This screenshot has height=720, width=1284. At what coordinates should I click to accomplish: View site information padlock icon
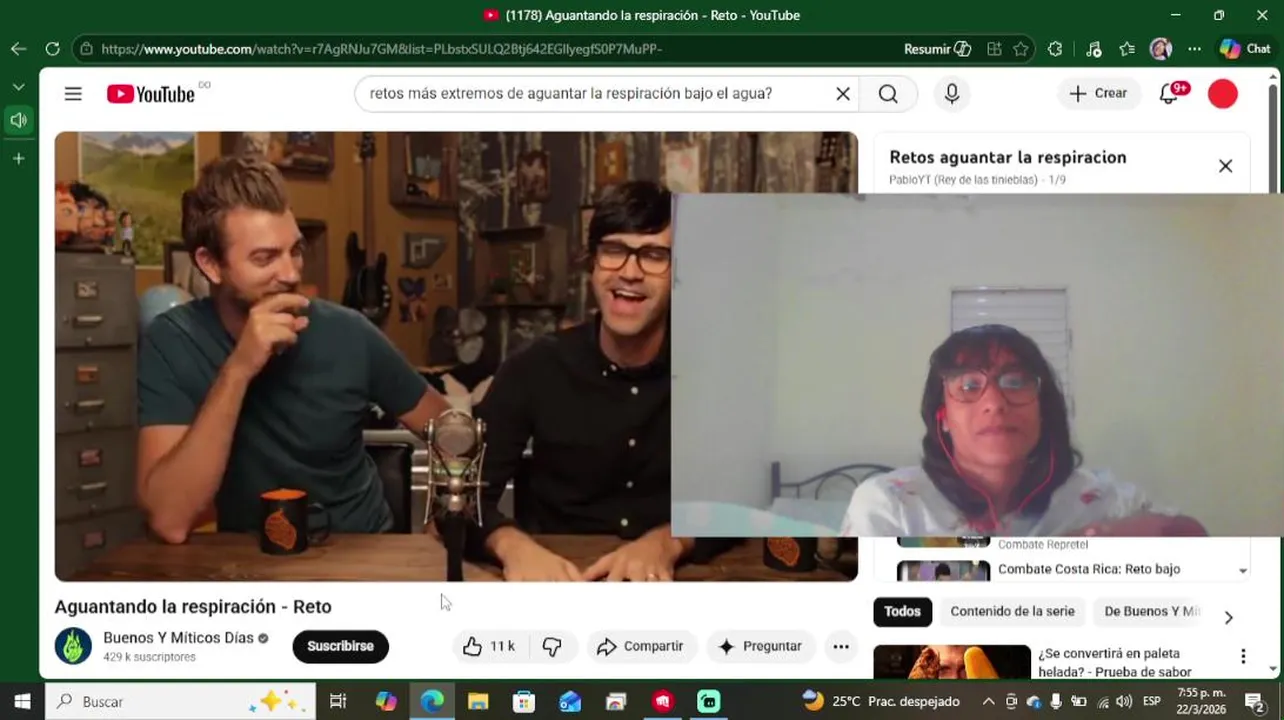[x=87, y=49]
